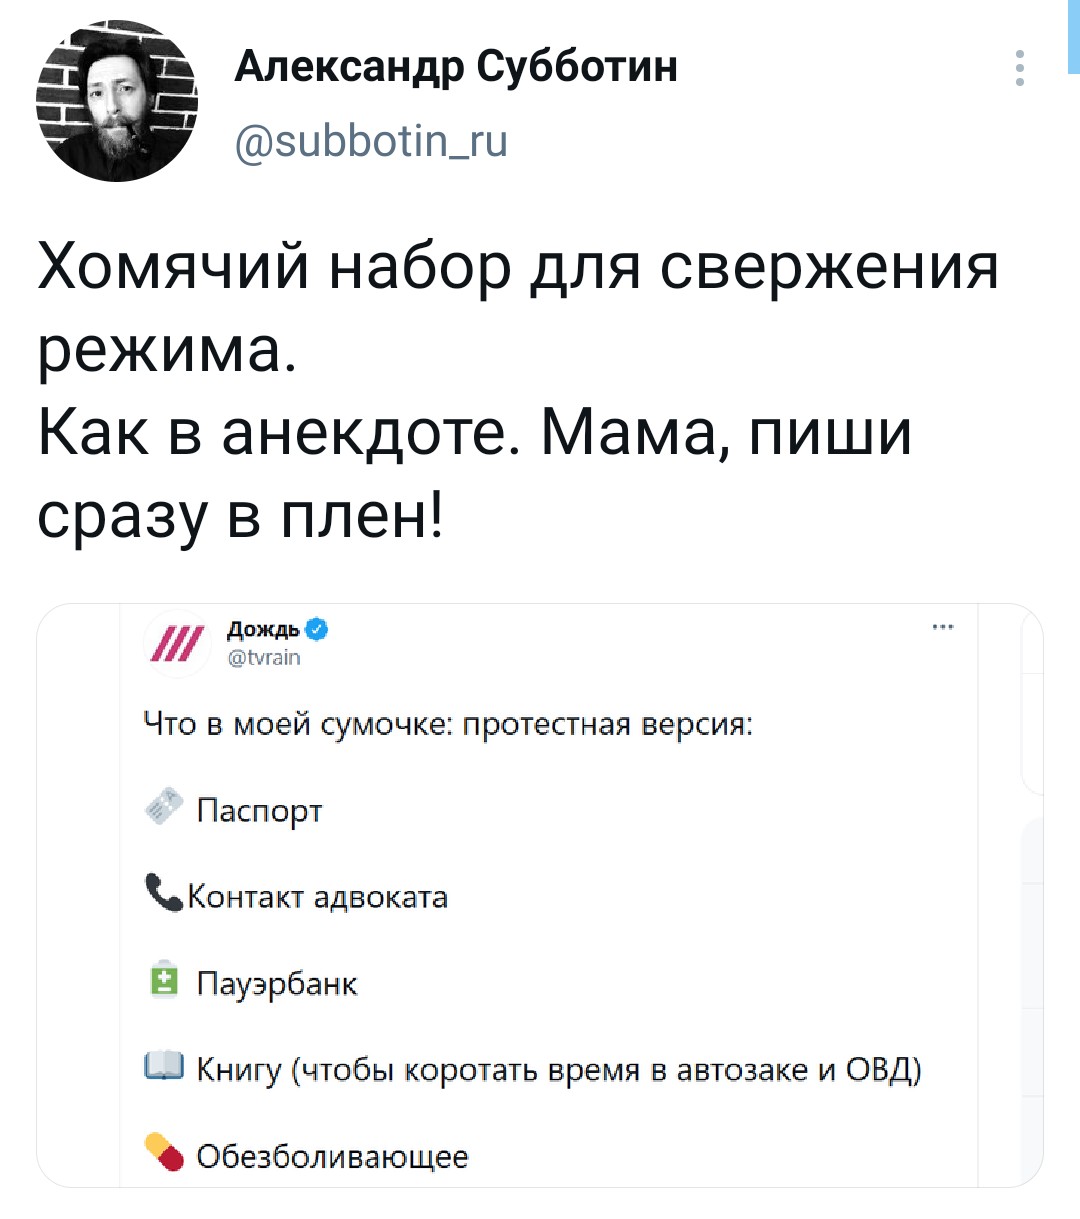Open the tweet's three-dot options menu
The height and width of the screenshot is (1219, 1080).
click(1019, 68)
